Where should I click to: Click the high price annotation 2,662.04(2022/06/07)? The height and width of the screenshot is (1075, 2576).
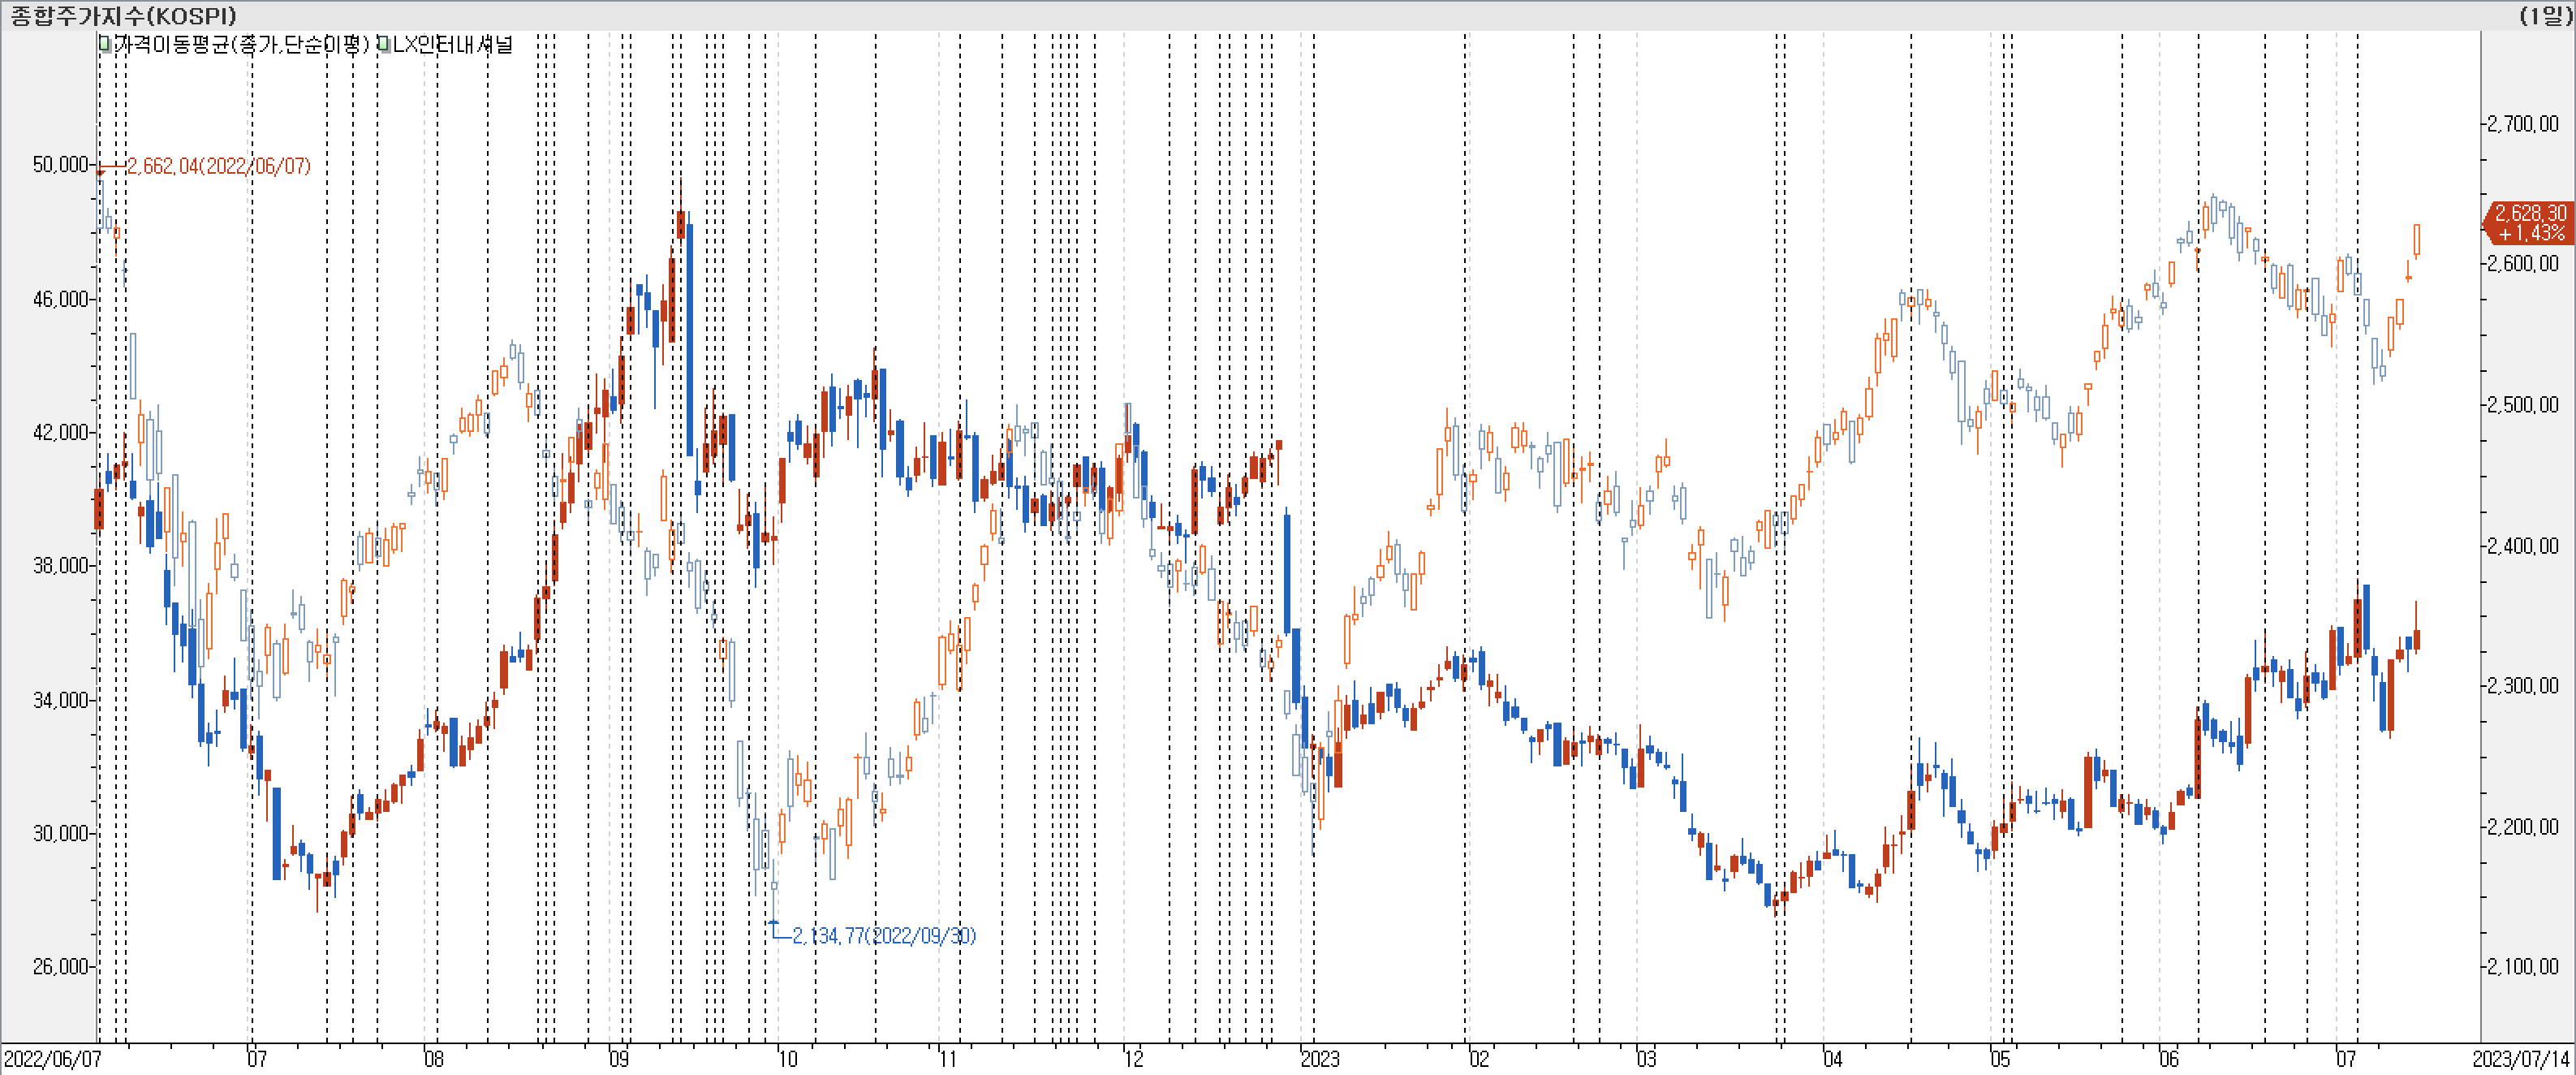pyautogui.click(x=218, y=166)
